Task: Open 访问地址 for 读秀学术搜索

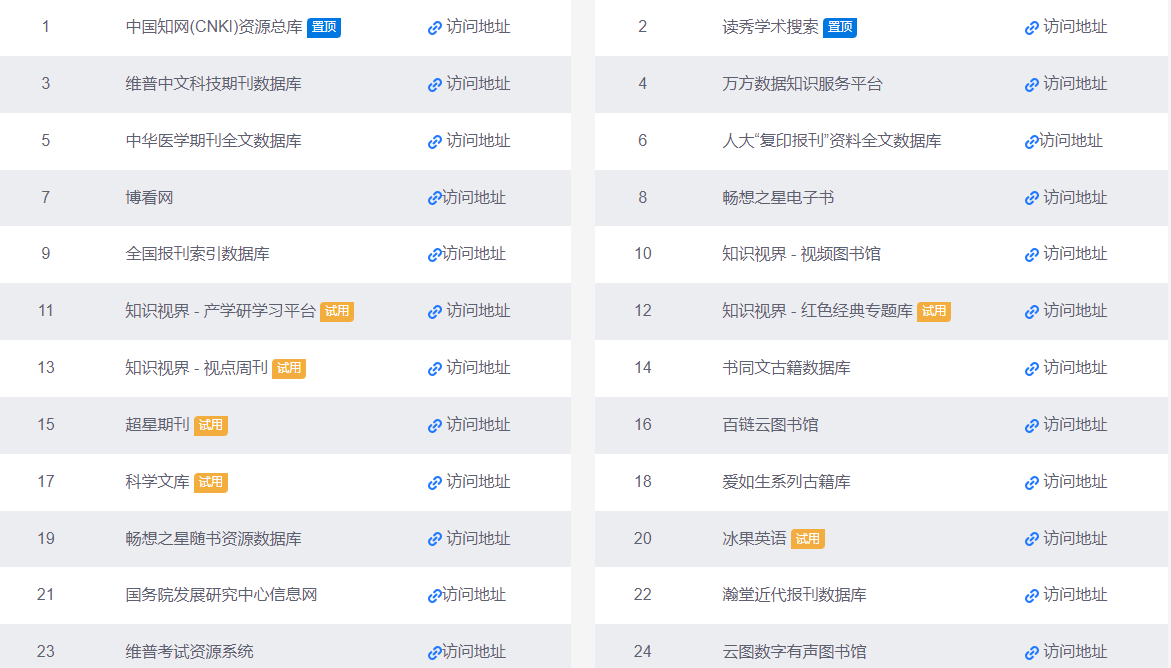Action: 1075,27
